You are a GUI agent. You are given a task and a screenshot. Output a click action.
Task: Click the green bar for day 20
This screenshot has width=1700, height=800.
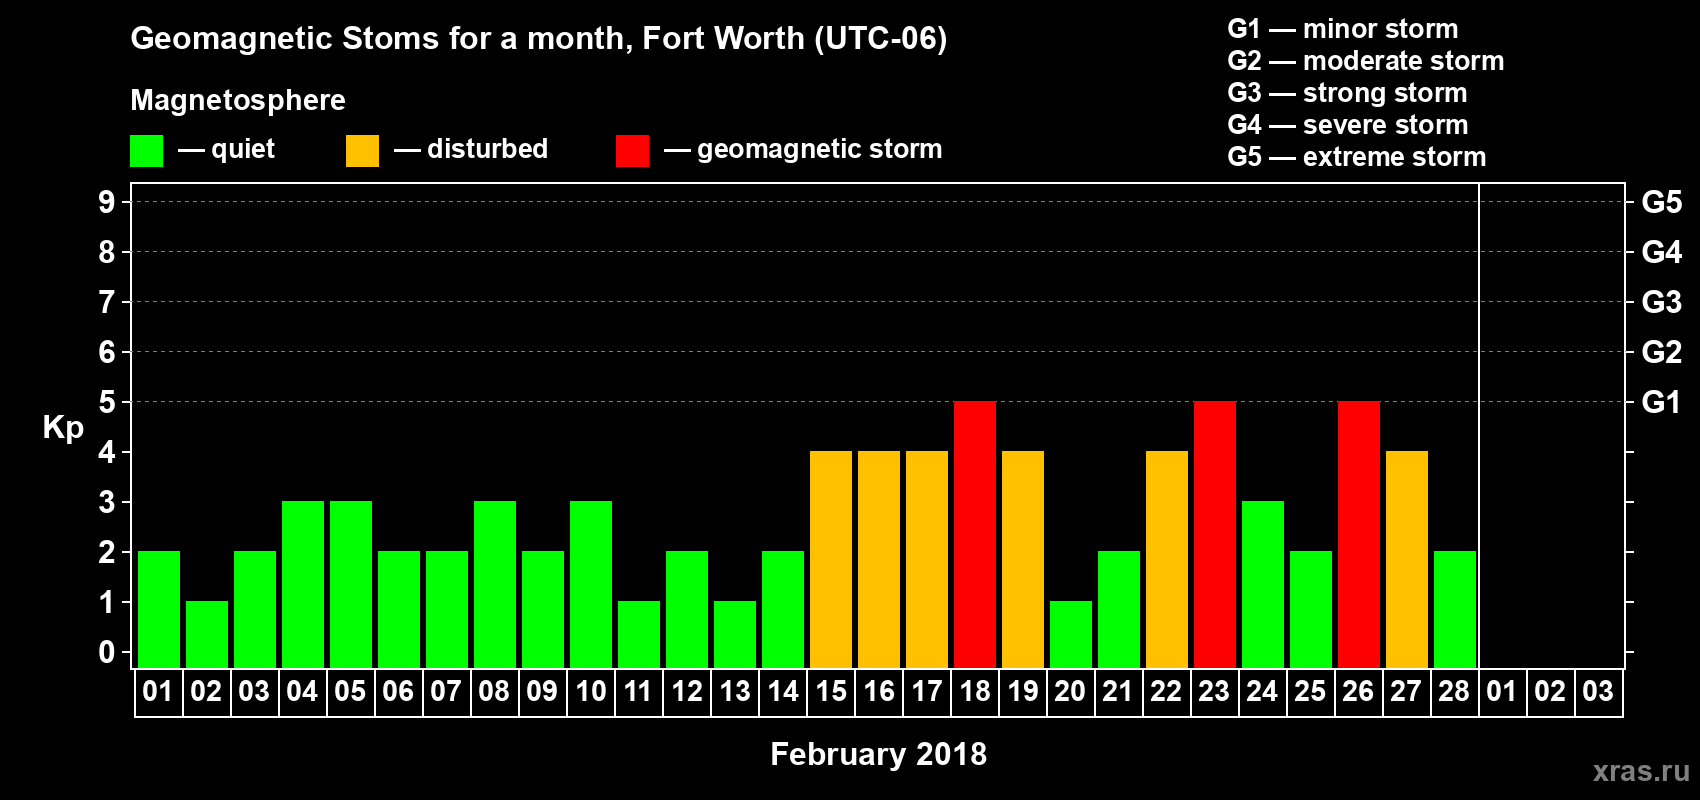coord(1071,635)
